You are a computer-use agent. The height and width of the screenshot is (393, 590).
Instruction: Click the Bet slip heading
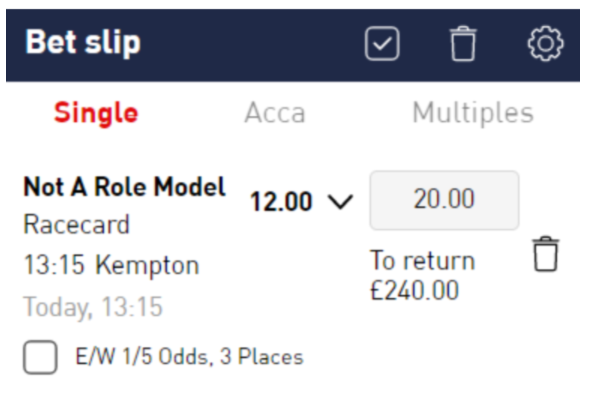tap(83, 43)
